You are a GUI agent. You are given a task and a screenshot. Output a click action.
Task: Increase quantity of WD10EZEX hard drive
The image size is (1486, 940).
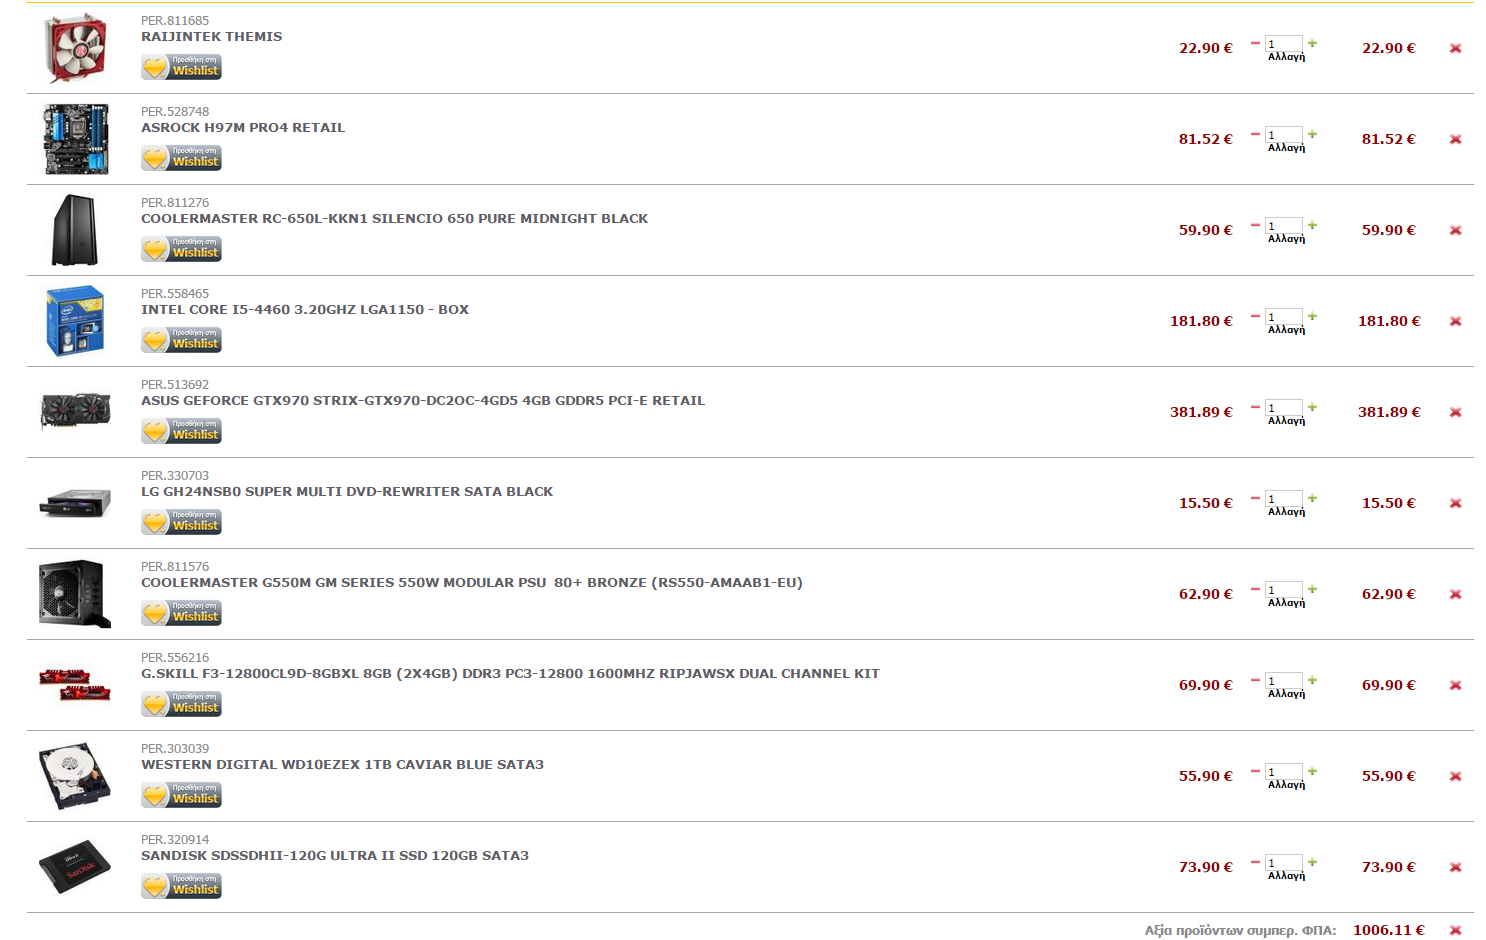point(1312,771)
